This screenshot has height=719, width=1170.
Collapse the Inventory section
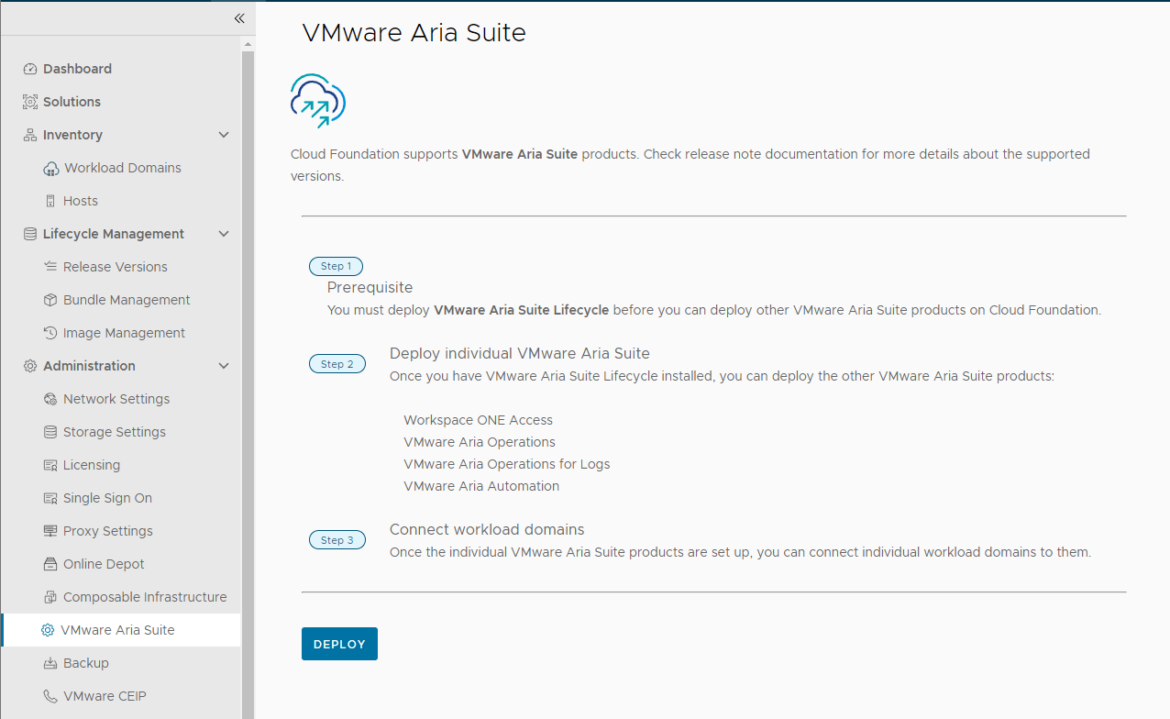(x=224, y=134)
